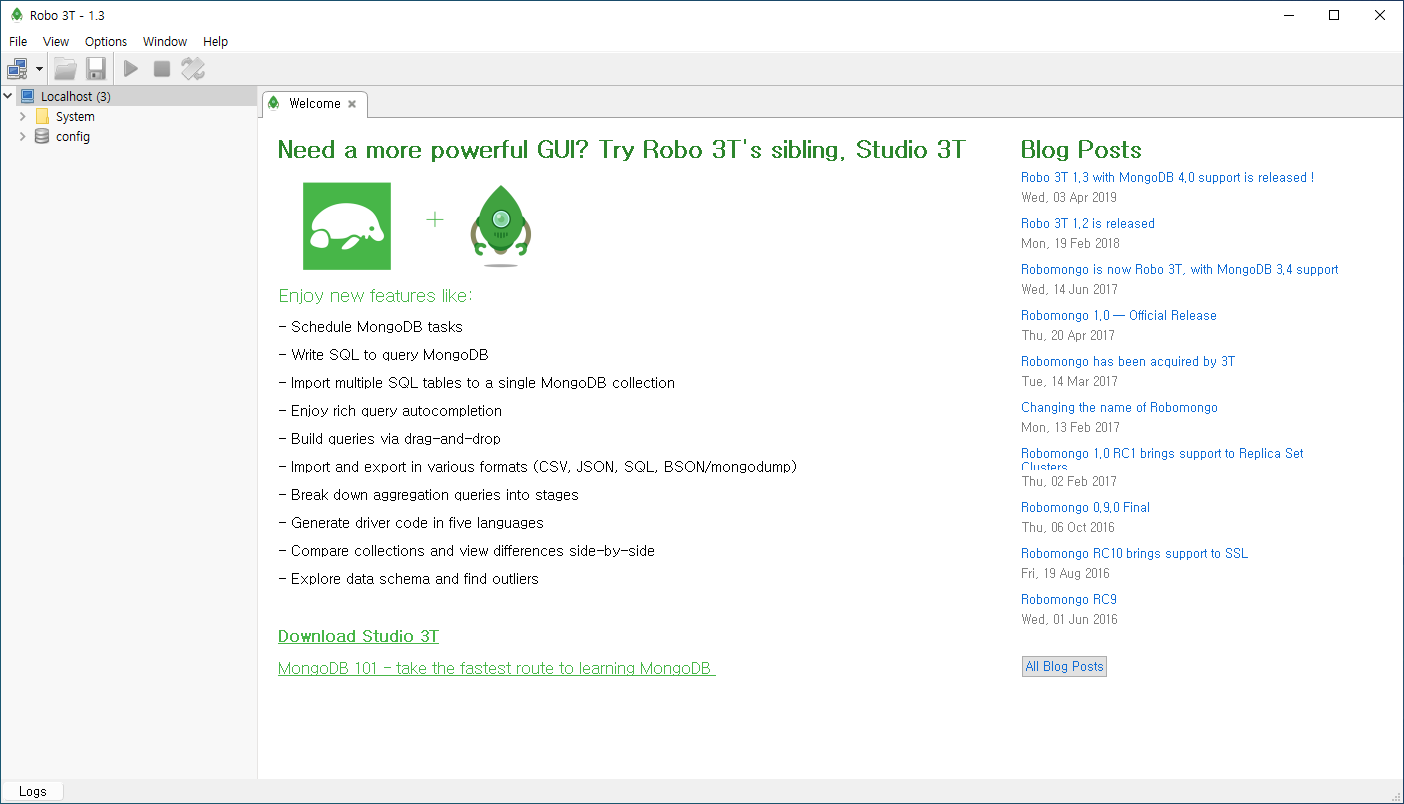Click the Connect toolbar icon
The image size is (1404, 804).
click(18, 69)
